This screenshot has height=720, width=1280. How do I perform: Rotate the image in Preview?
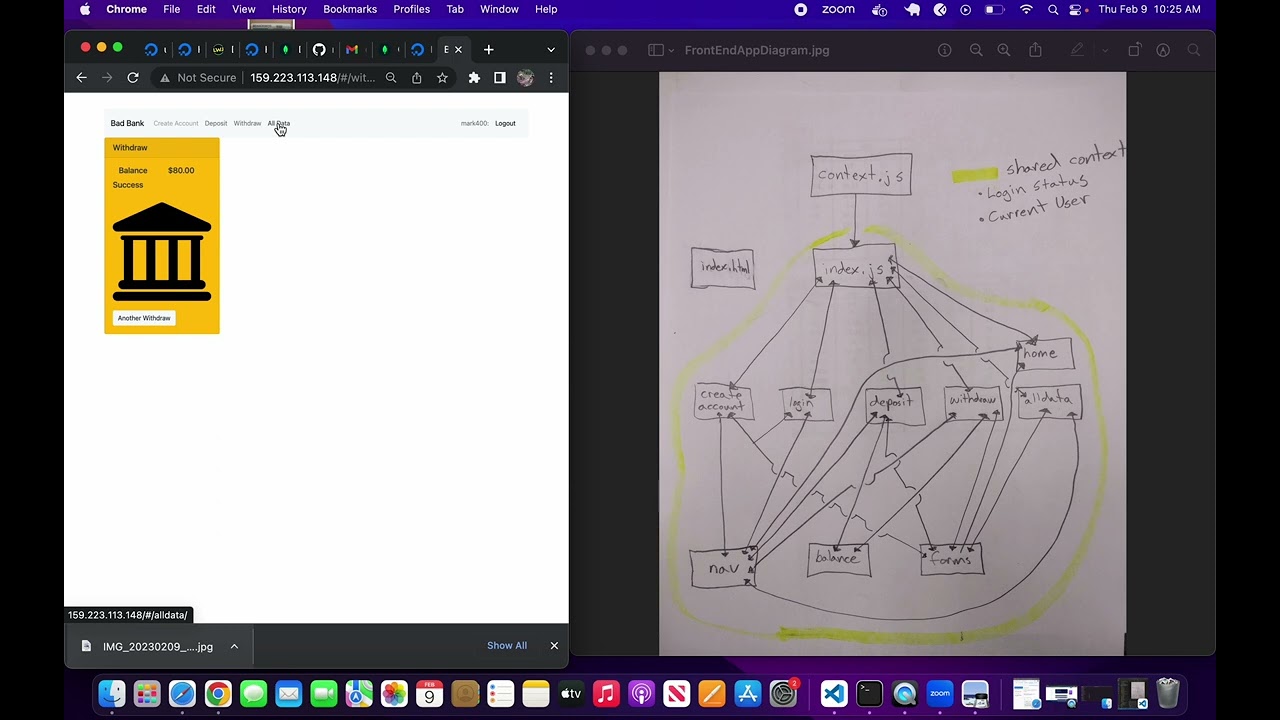pos(1134,50)
